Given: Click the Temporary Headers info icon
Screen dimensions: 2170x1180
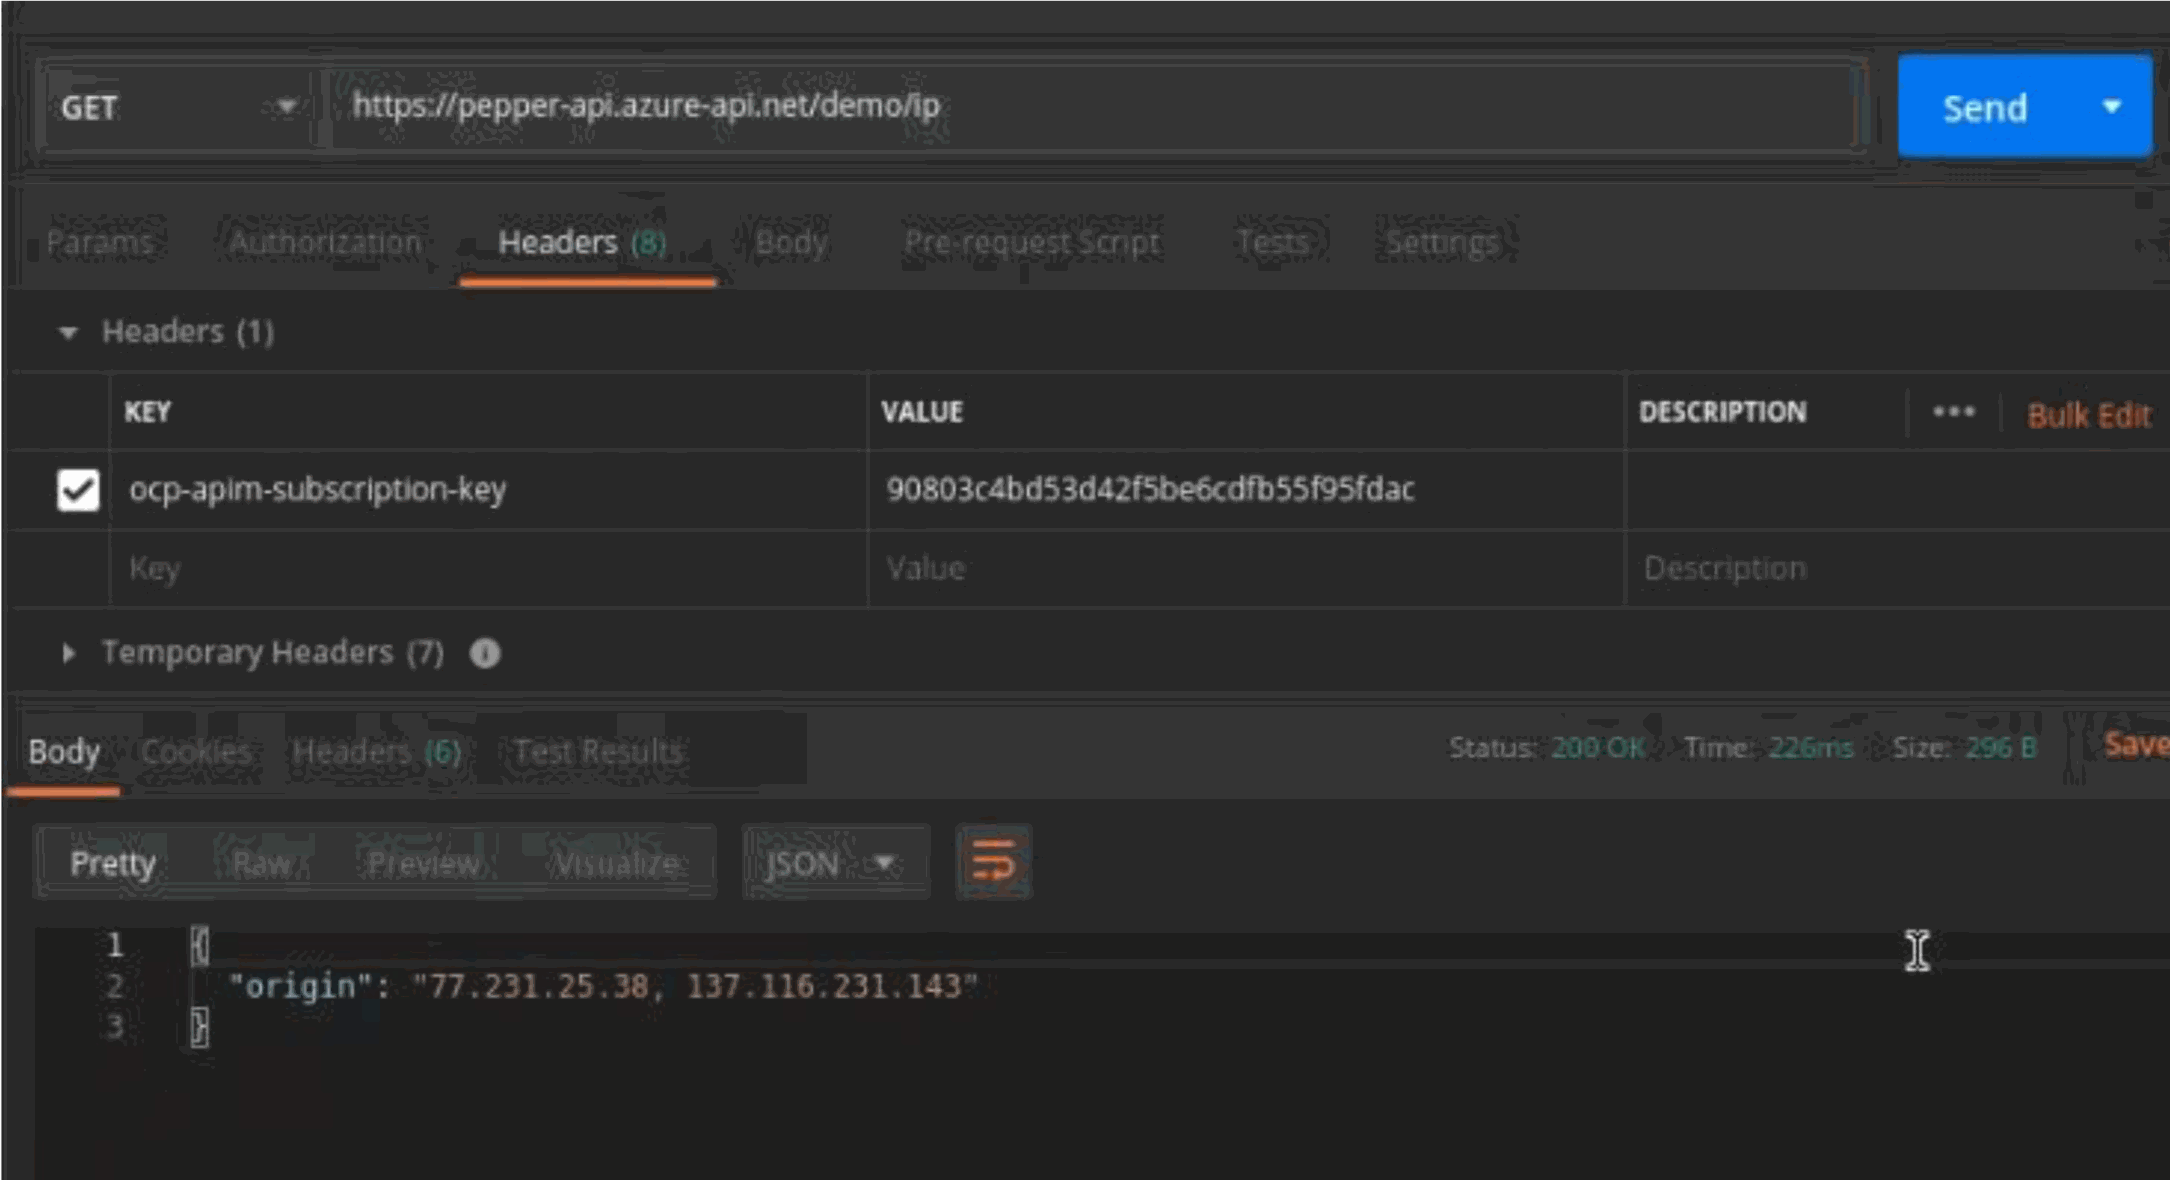Looking at the screenshot, I should pyautogui.click(x=485, y=653).
